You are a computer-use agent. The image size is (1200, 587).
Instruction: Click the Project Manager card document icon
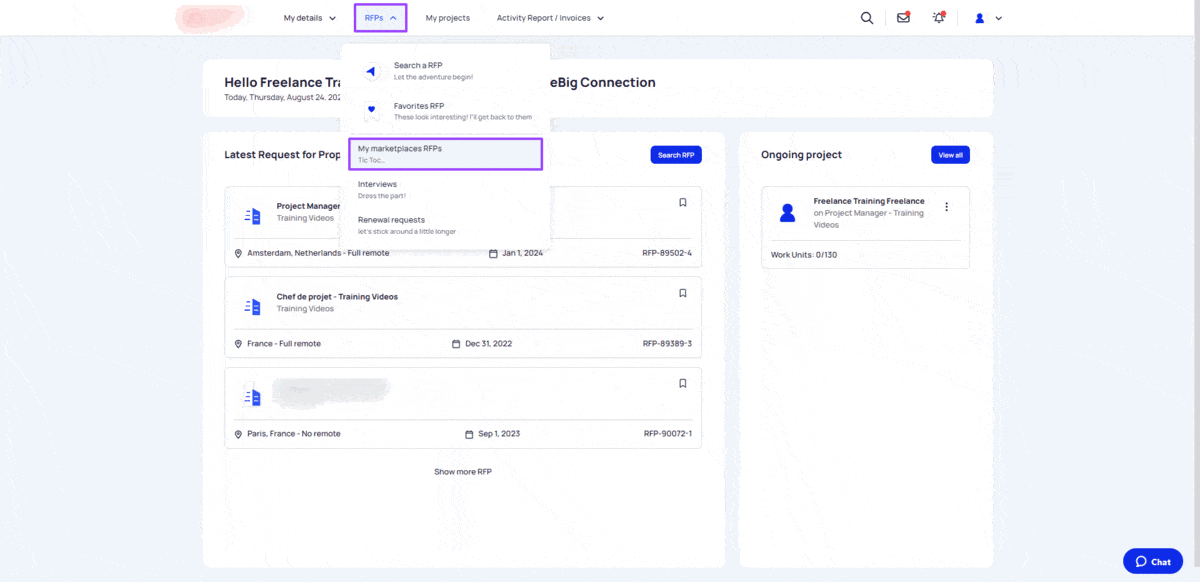(x=252, y=215)
